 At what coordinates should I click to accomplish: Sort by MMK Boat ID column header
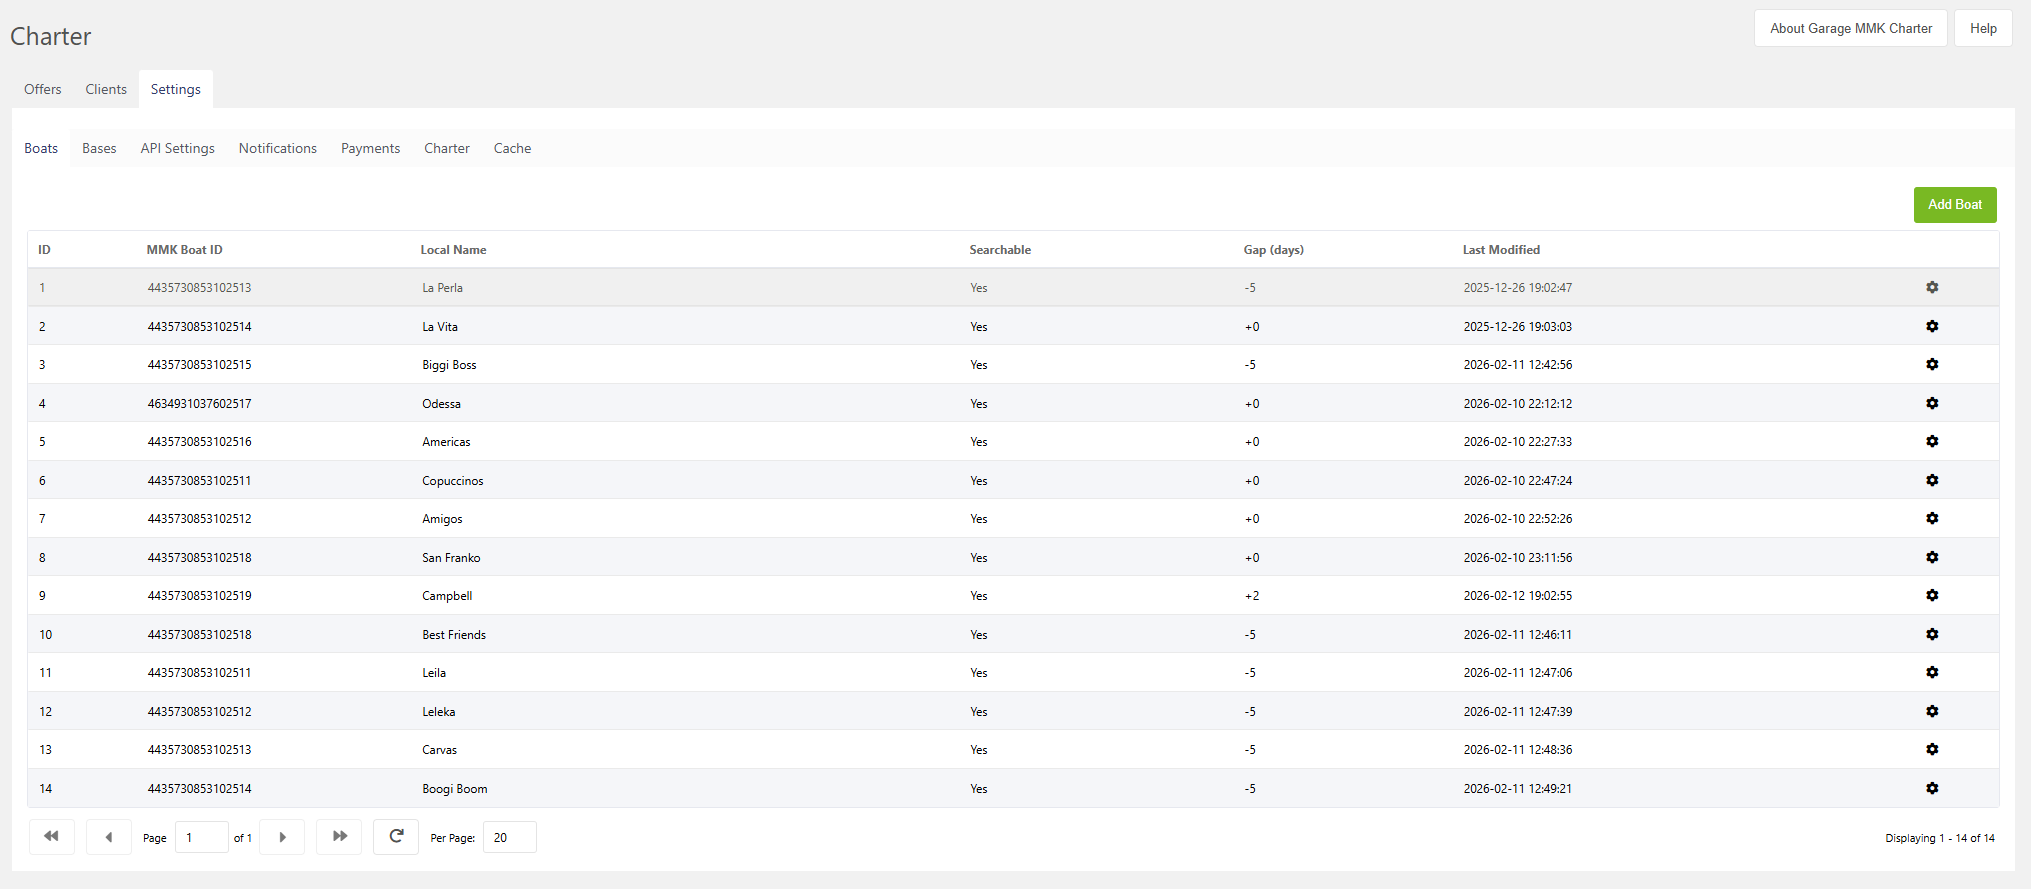click(x=185, y=250)
